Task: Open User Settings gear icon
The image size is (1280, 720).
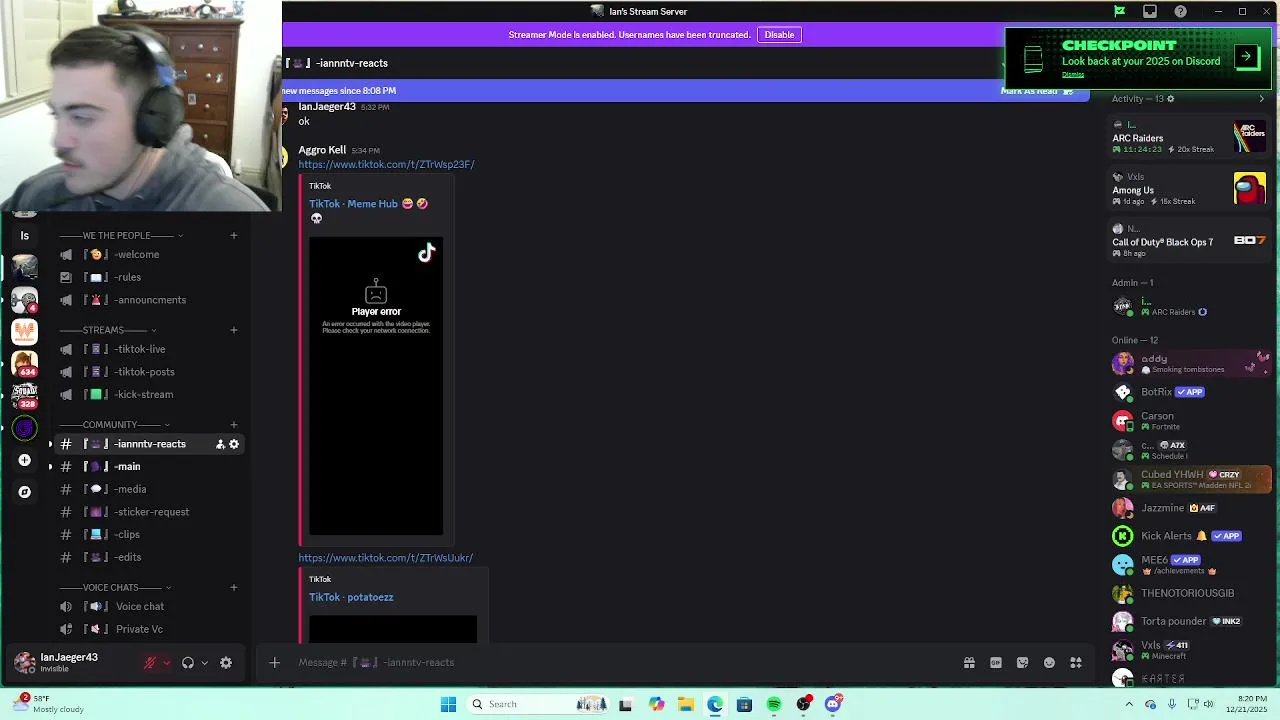Action: coord(226,663)
